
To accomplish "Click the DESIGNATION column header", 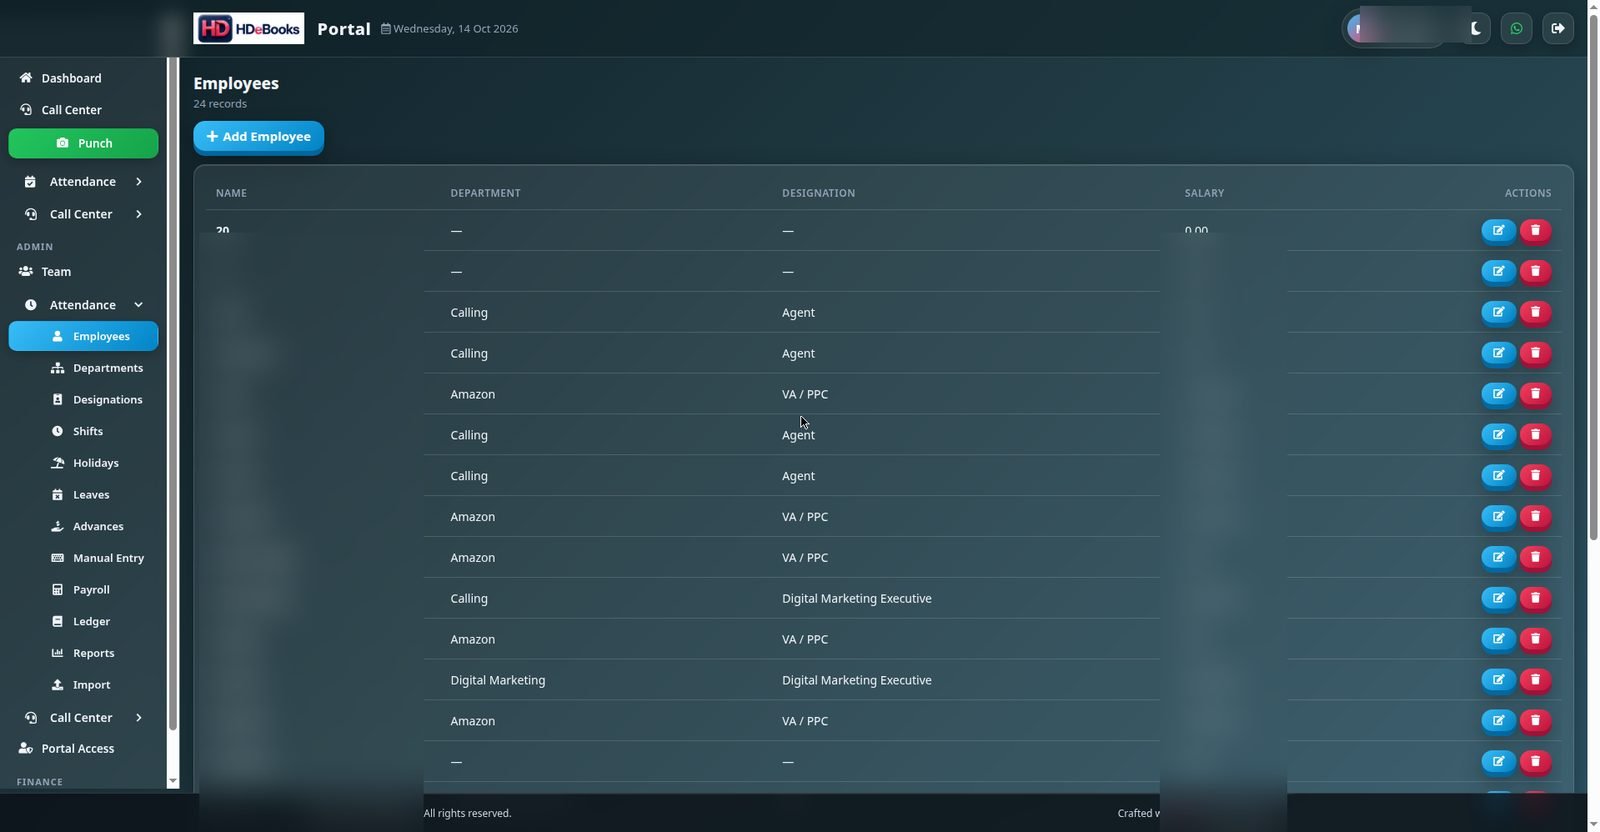I will pos(818,193).
